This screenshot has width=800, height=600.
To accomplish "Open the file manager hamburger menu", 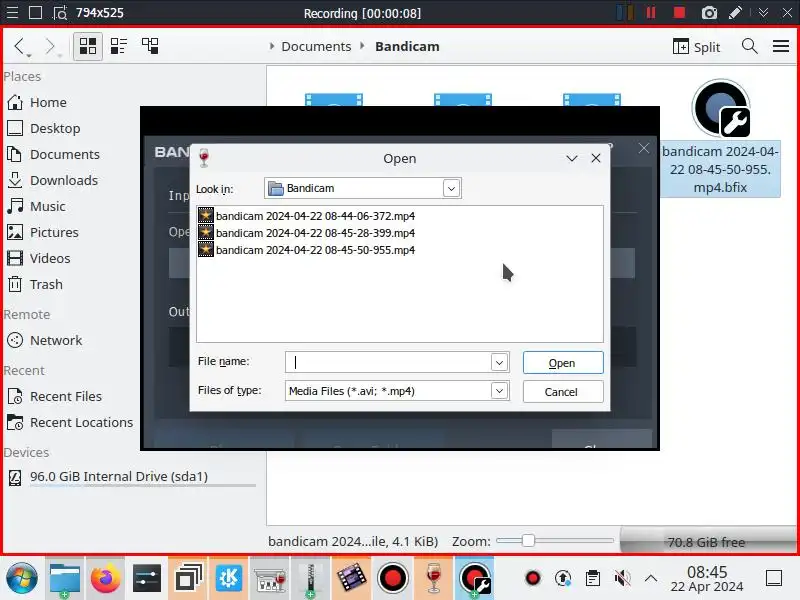I will point(781,46).
